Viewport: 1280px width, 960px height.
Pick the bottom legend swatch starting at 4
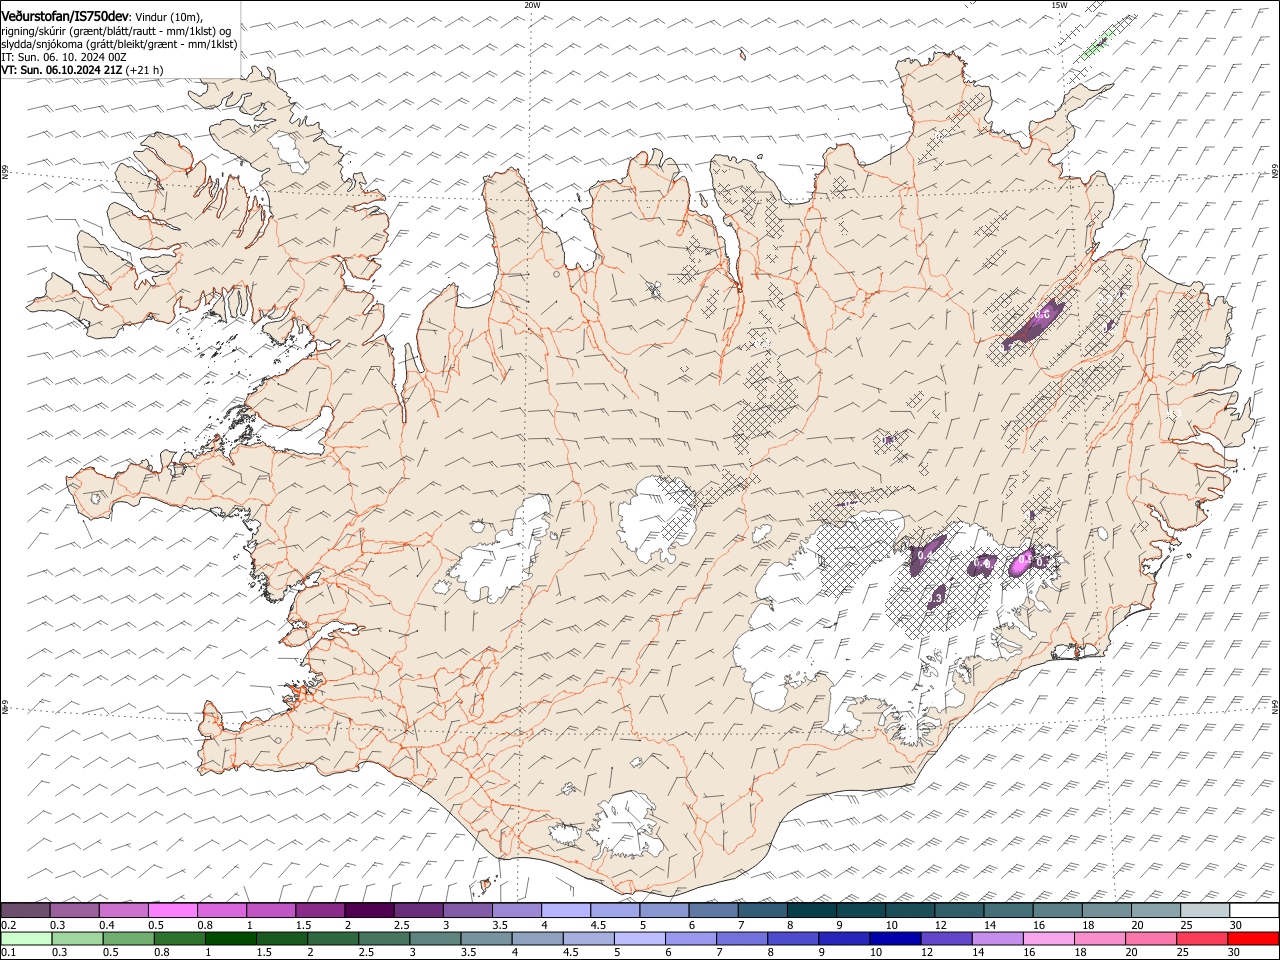click(537, 938)
